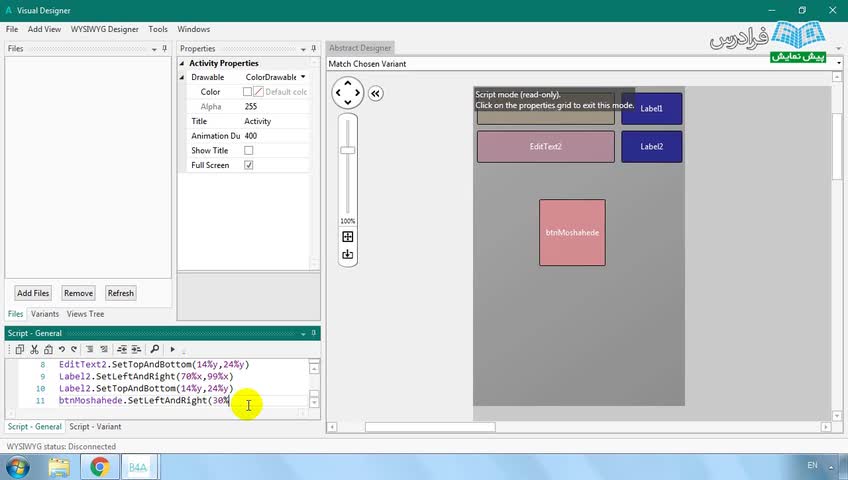Click the uncomment lines icon

coord(104,349)
